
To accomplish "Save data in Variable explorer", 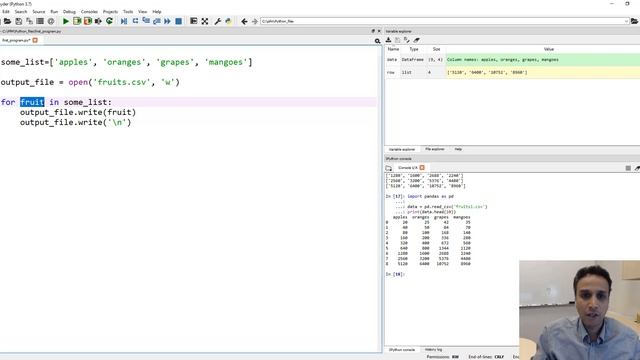I will (x=398, y=40).
